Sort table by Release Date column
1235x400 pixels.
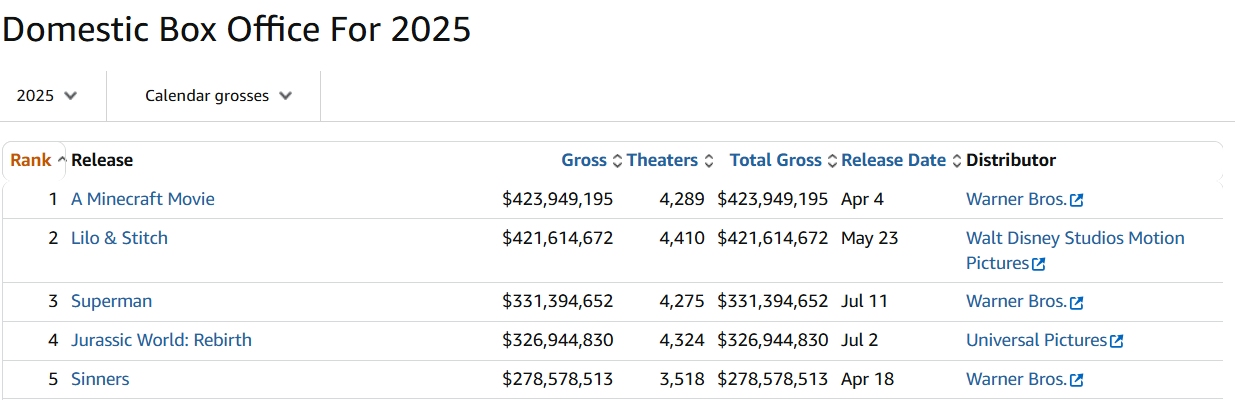click(x=893, y=160)
